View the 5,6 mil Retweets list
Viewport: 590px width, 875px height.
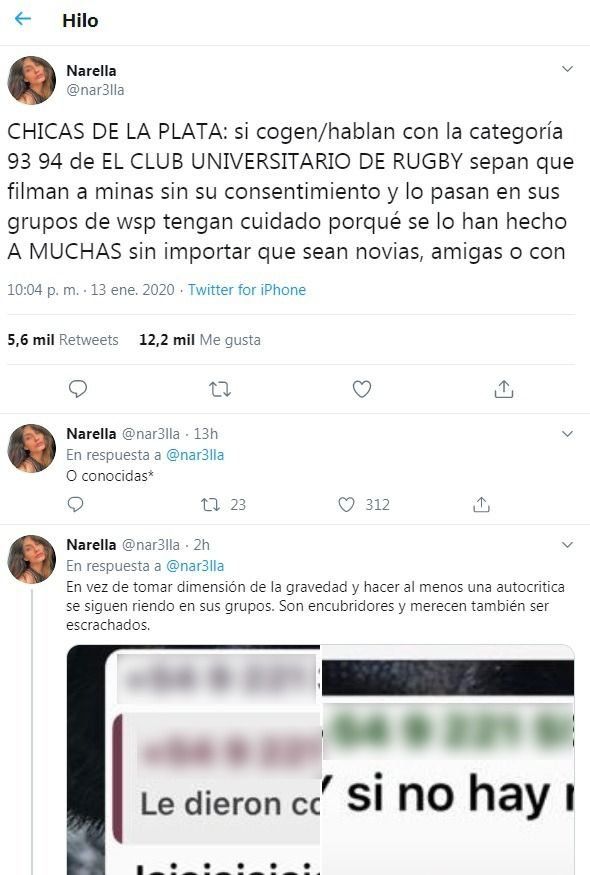click(63, 340)
